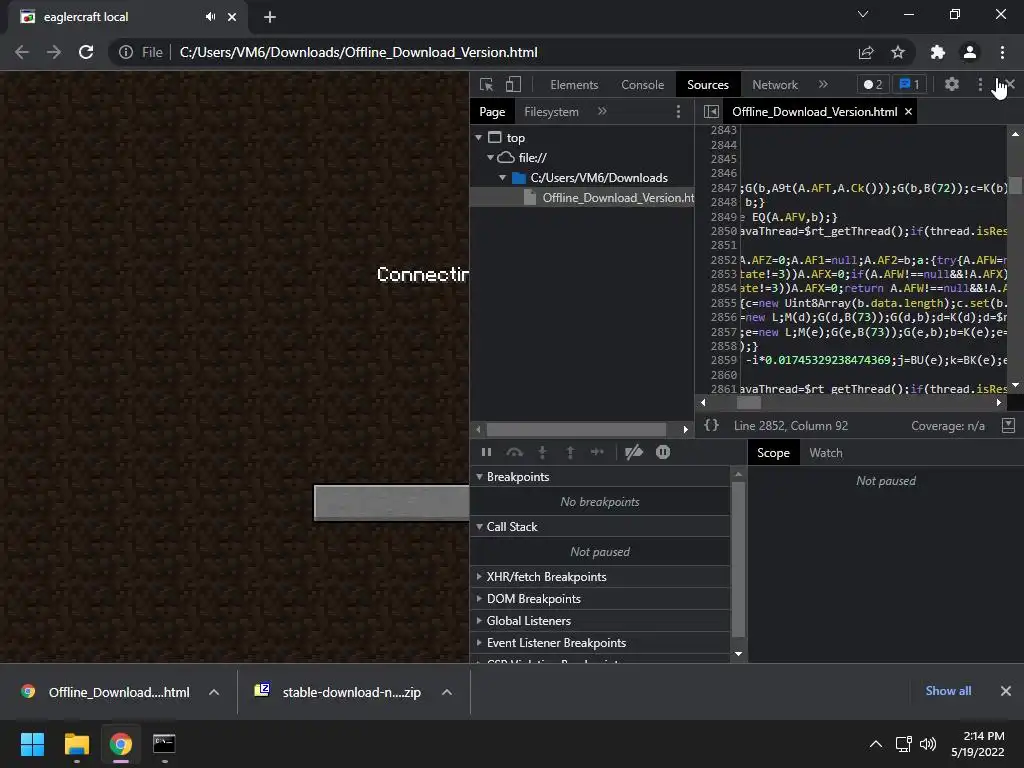Open a new tab with the plus button
Image resolution: width=1024 pixels, height=768 pixels.
click(x=270, y=17)
